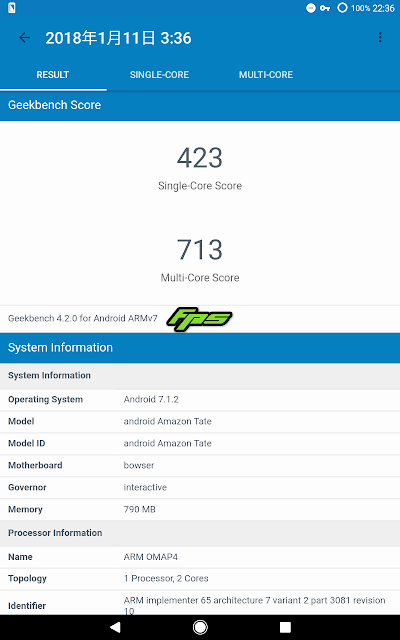Select the Android 7.1.2 value
Screen dimensions: 400x640
click(151, 399)
